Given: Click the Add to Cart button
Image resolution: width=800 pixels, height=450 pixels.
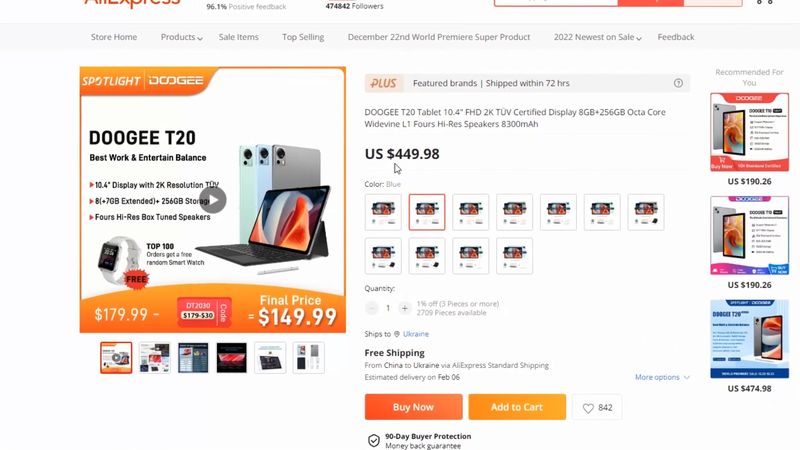Looking at the screenshot, I should [517, 407].
